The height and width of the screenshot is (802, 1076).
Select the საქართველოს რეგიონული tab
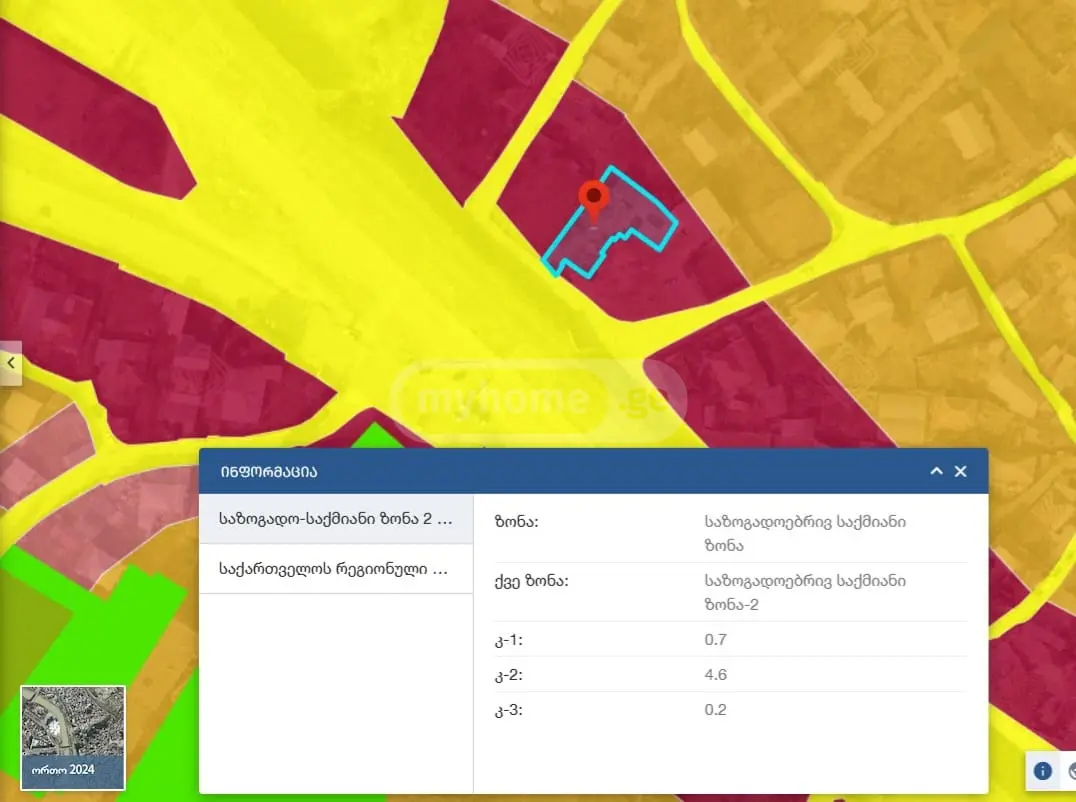tap(336, 569)
